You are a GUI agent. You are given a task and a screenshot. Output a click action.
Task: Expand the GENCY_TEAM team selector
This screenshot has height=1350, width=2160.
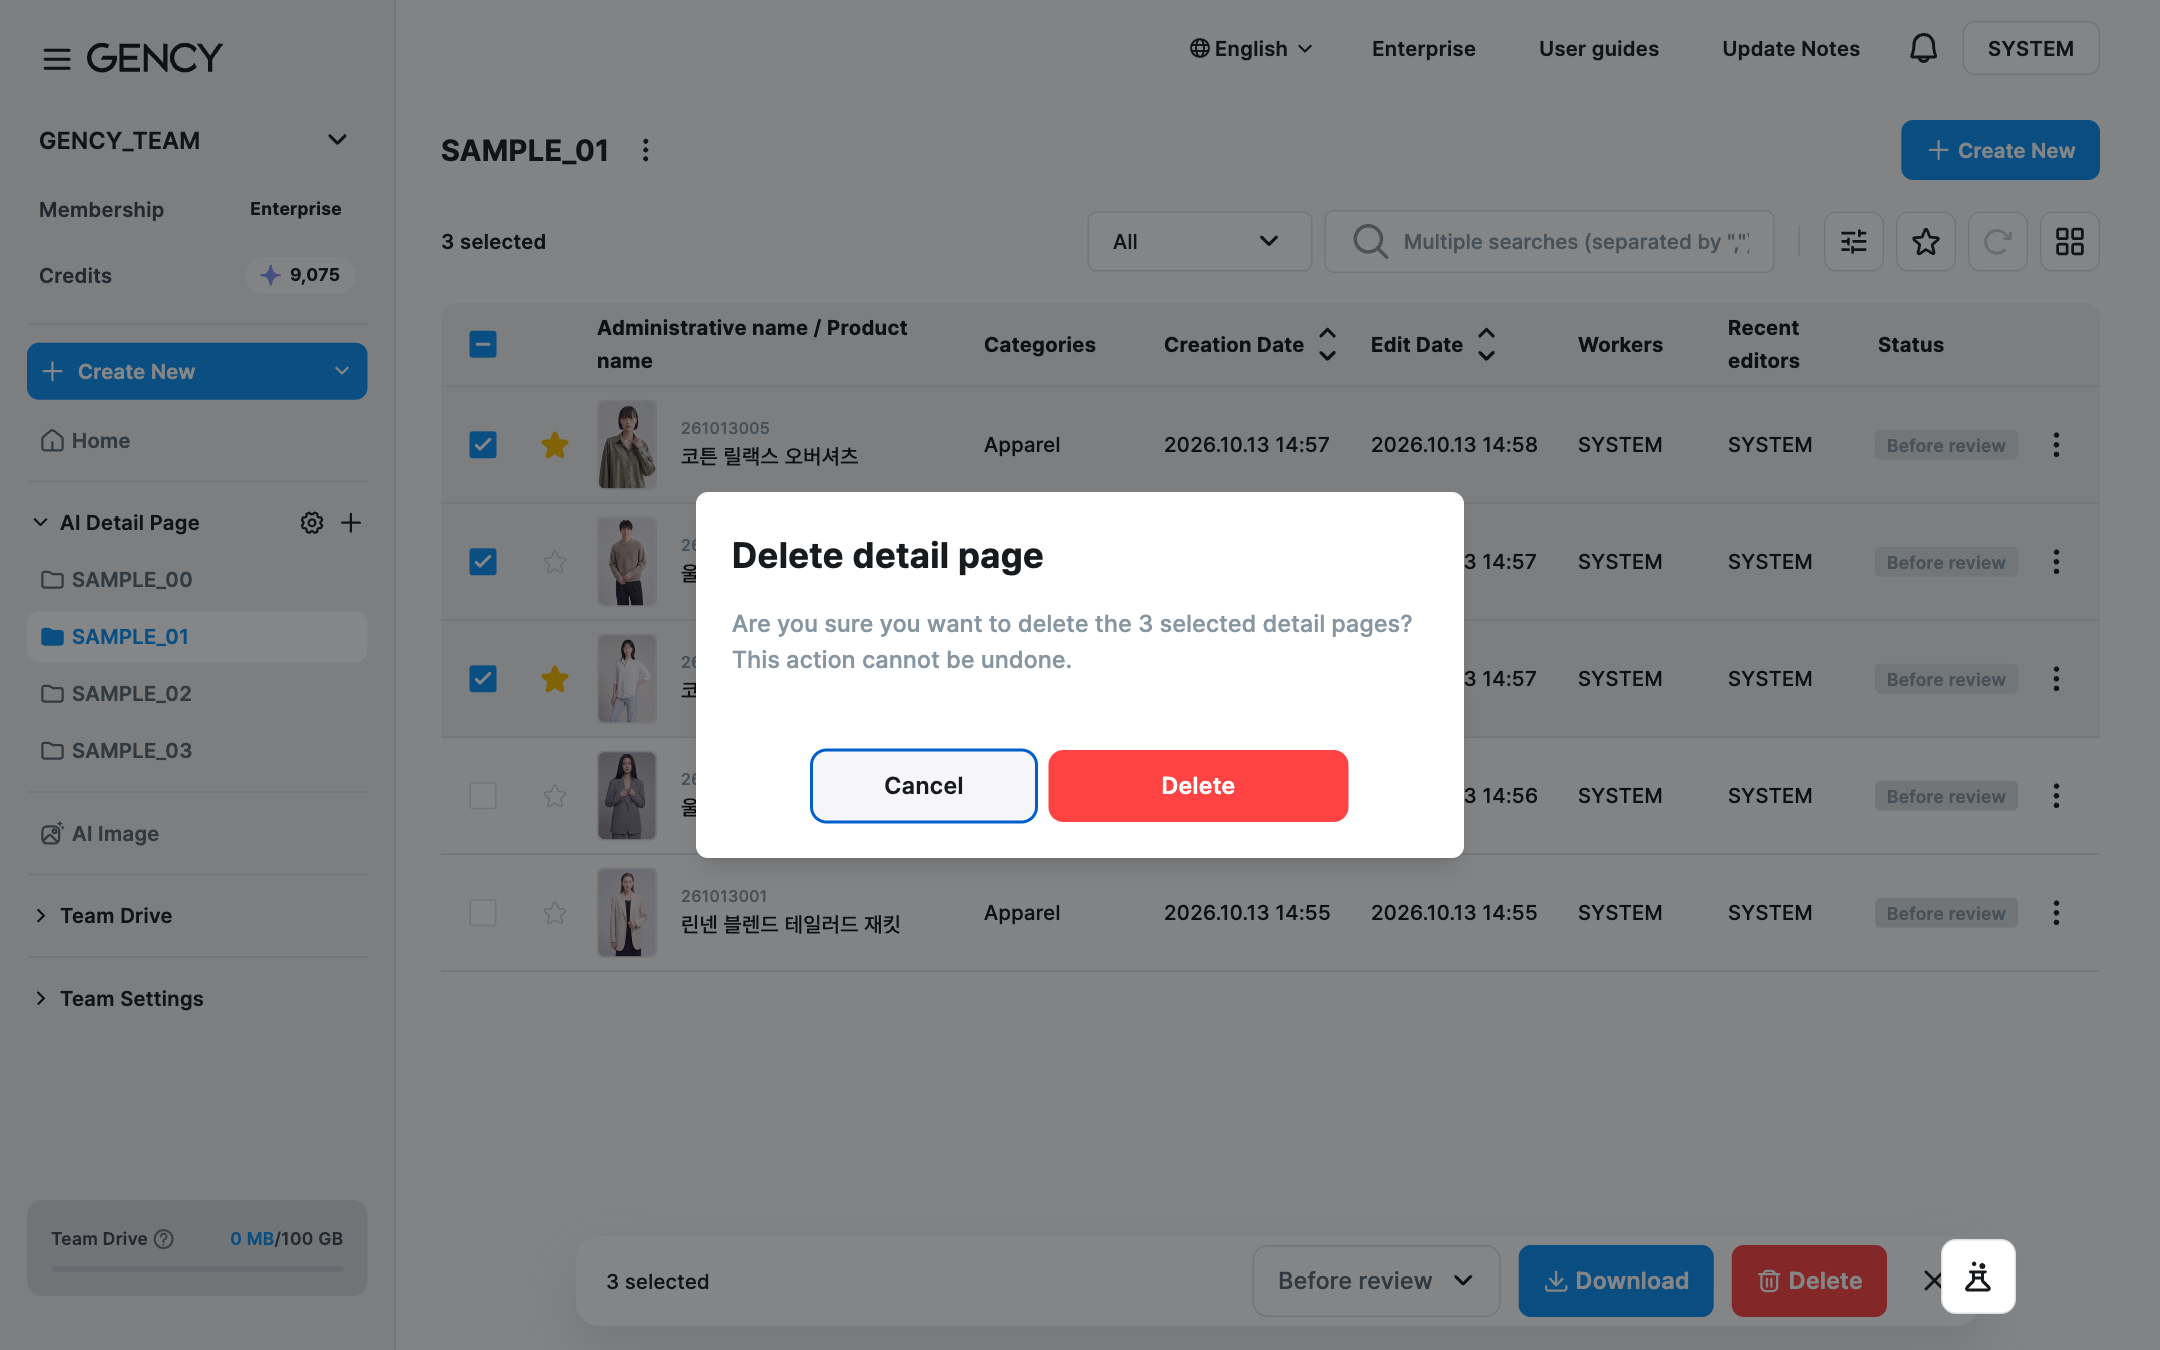tap(196, 140)
